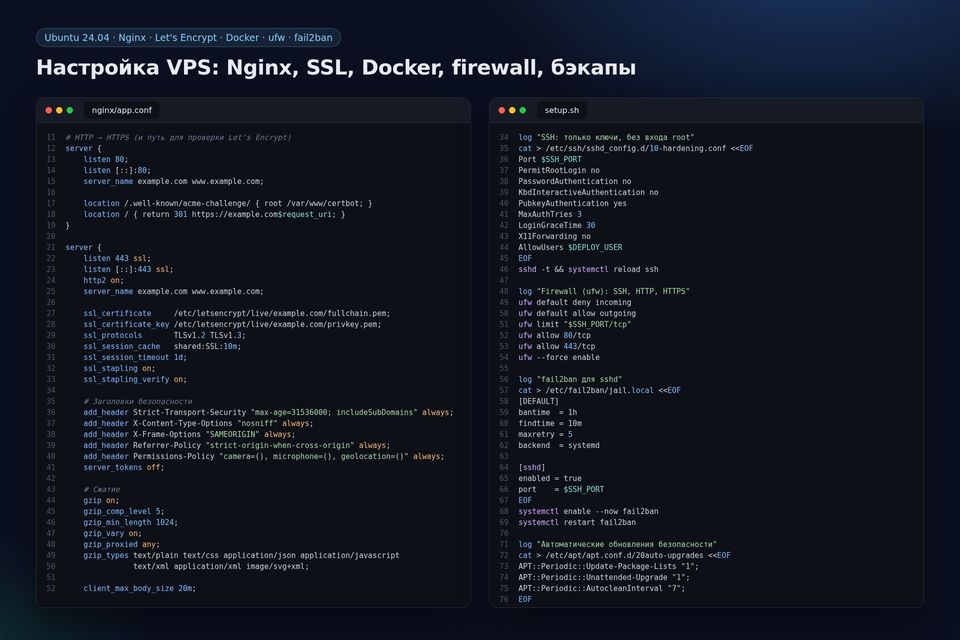Click 'gzip_proxied any;'

click(122, 545)
